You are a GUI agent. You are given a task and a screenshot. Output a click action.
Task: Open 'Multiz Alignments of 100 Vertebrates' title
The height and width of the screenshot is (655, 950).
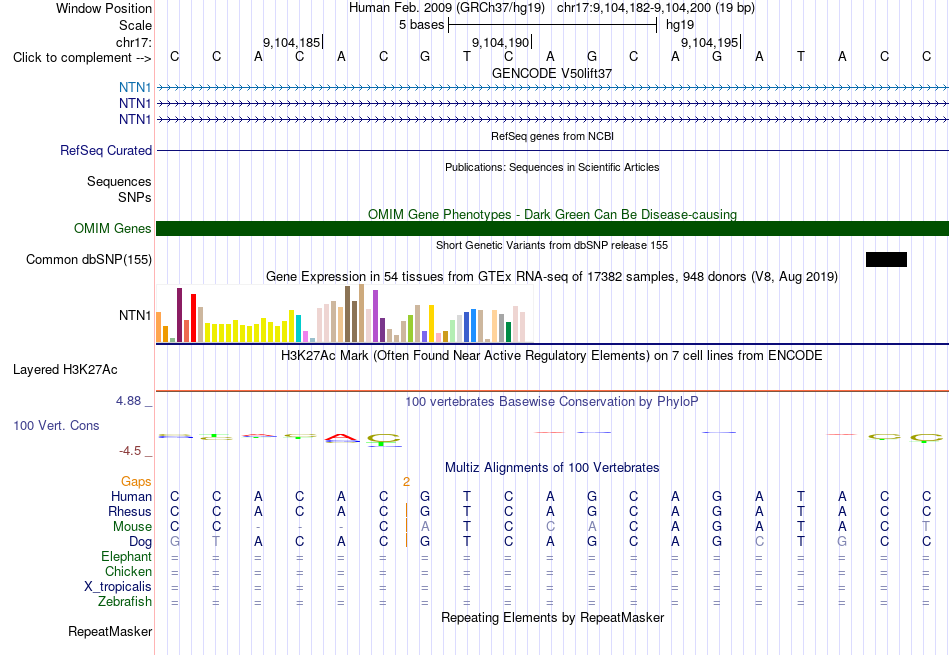click(552, 468)
